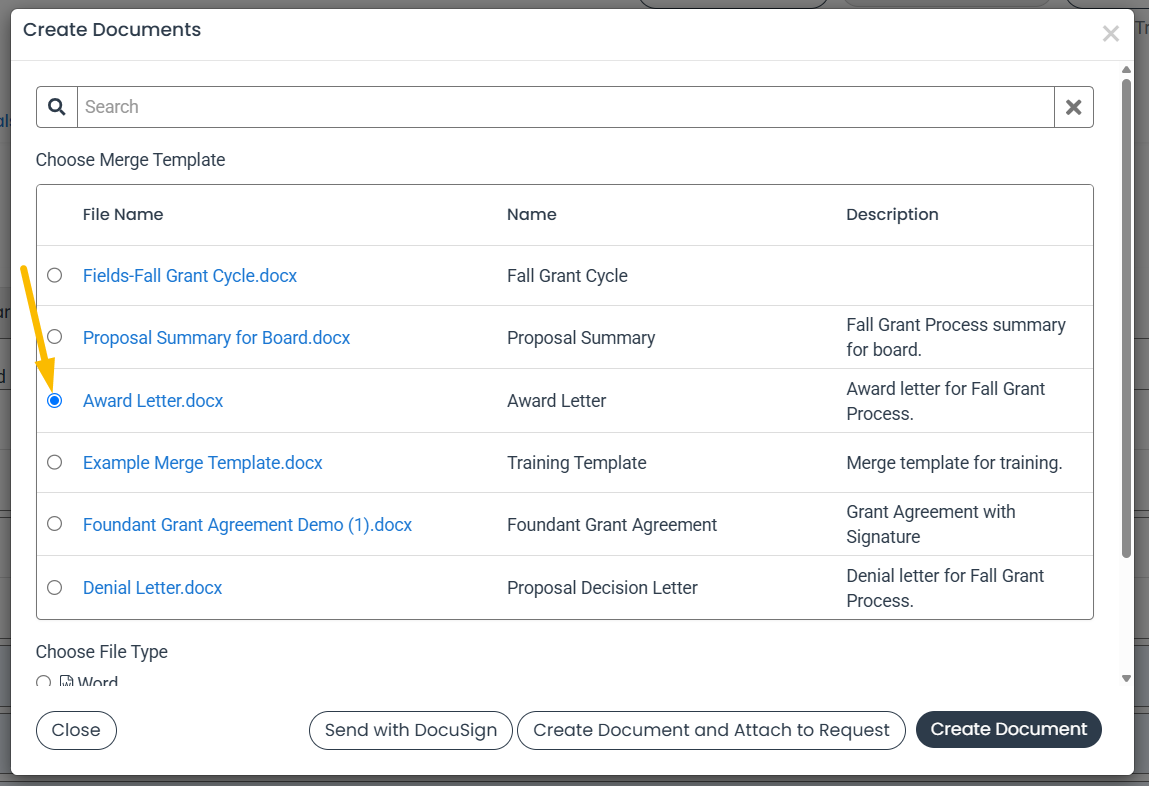The image size is (1149, 786).
Task: Click the scrollbar up arrow
Action: (1126, 70)
